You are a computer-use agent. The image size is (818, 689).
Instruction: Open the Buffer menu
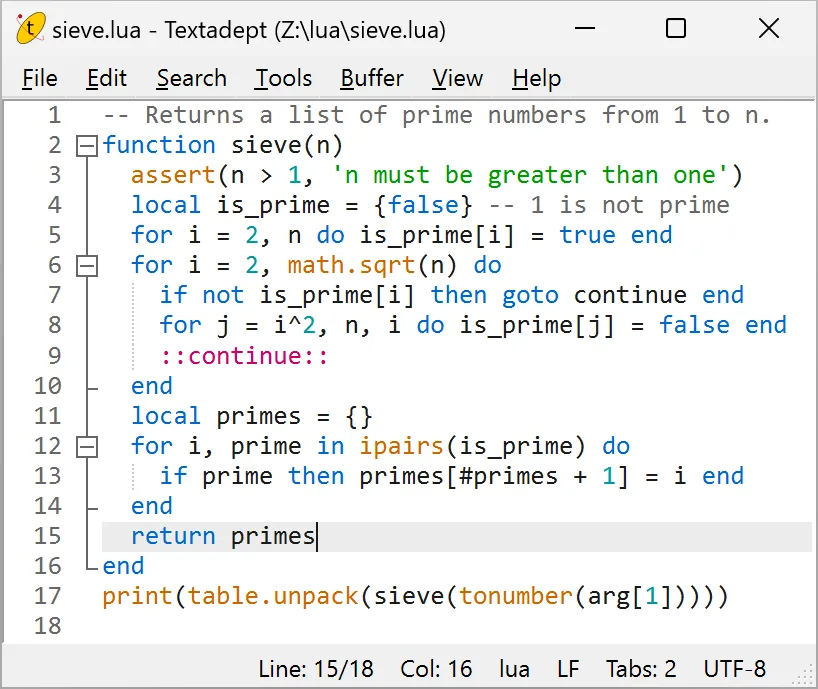372,79
